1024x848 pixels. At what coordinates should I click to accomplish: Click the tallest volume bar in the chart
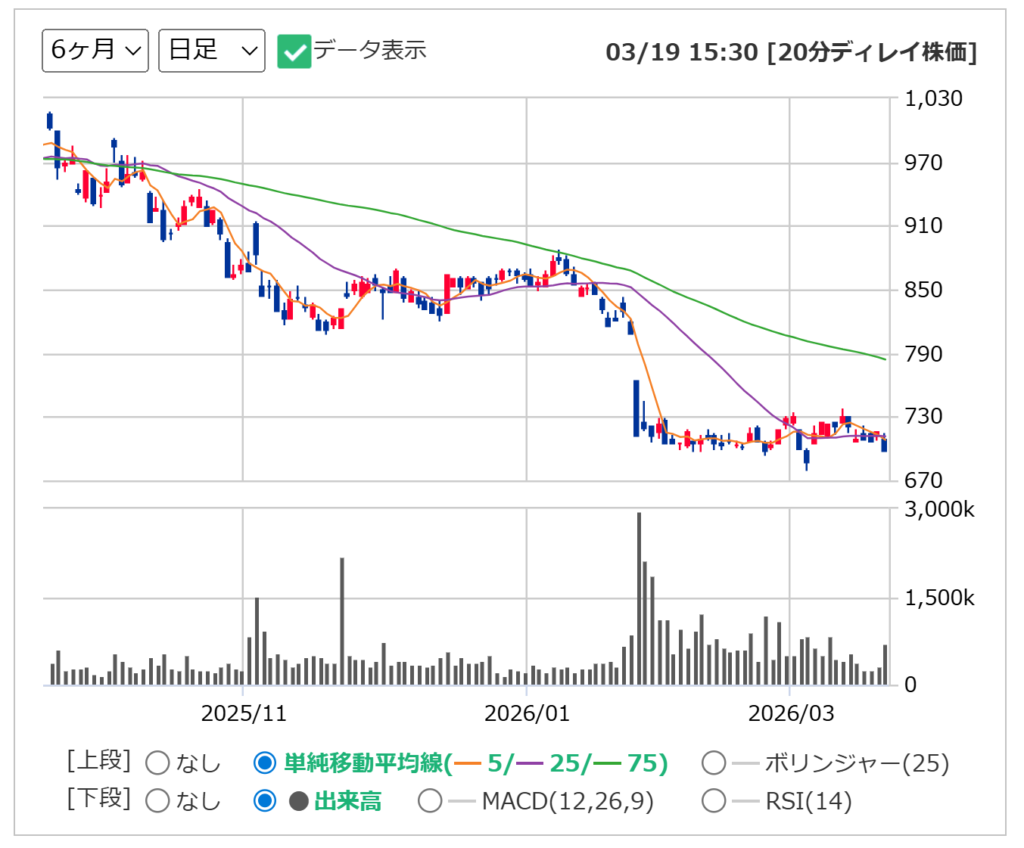pos(639,598)
